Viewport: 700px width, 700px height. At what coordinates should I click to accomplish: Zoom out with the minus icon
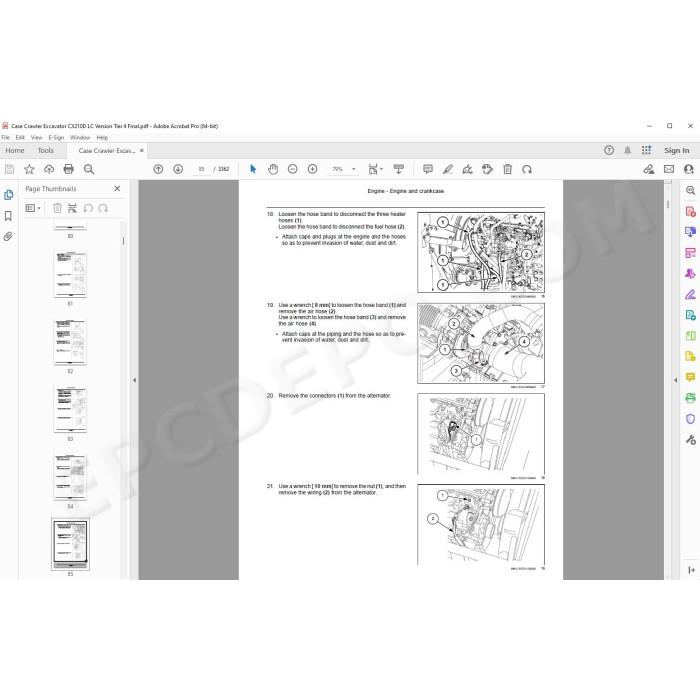[292, 169]
